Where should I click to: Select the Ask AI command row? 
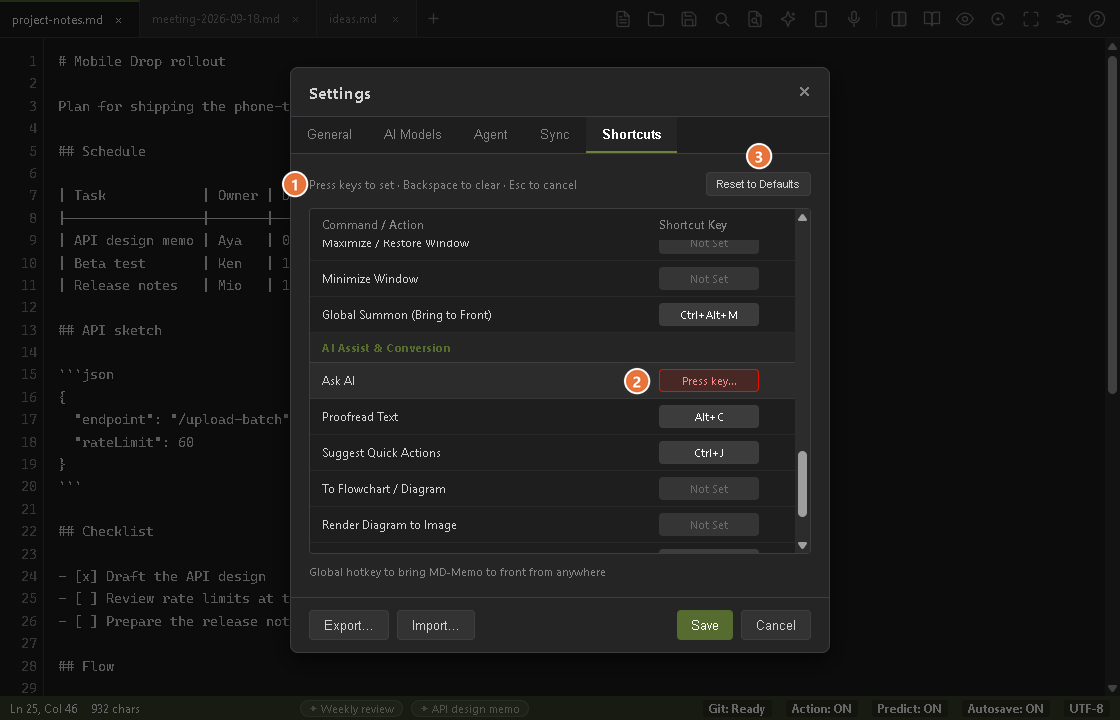552,381
